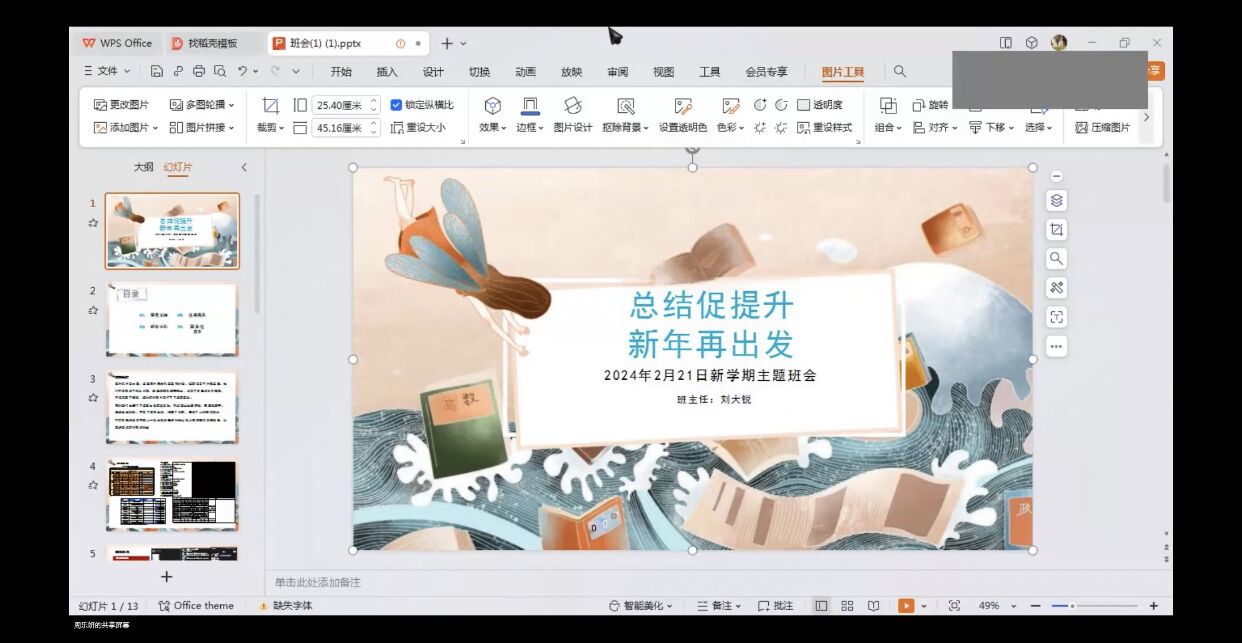
Task: Switch to slide sorter view on status bar
Action: coord(847,605)
